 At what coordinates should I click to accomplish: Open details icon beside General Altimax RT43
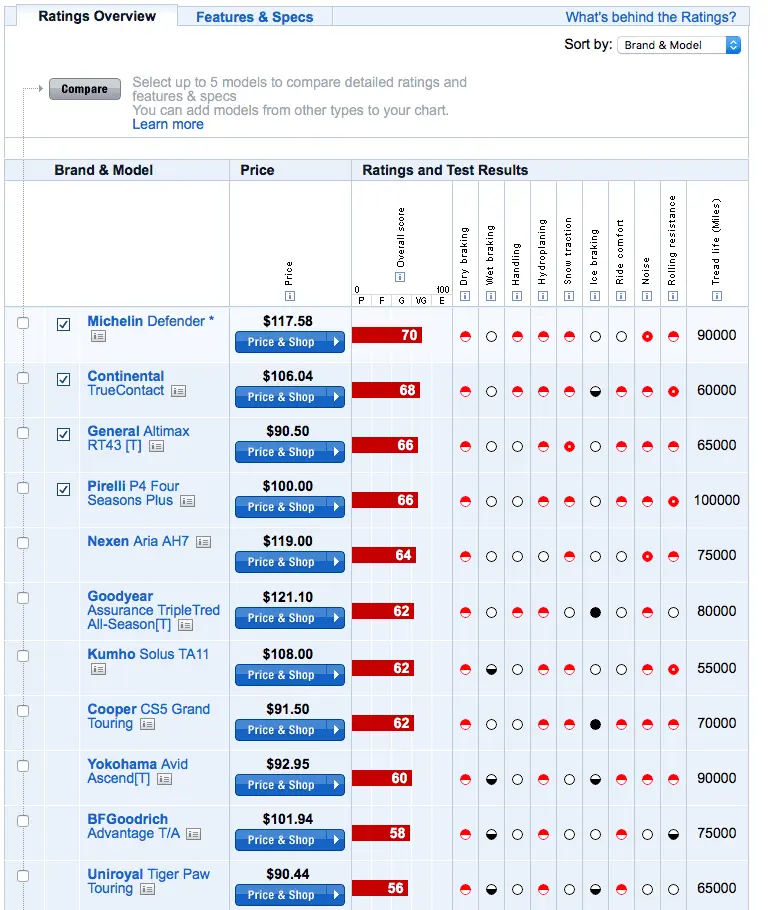point(156,446)
